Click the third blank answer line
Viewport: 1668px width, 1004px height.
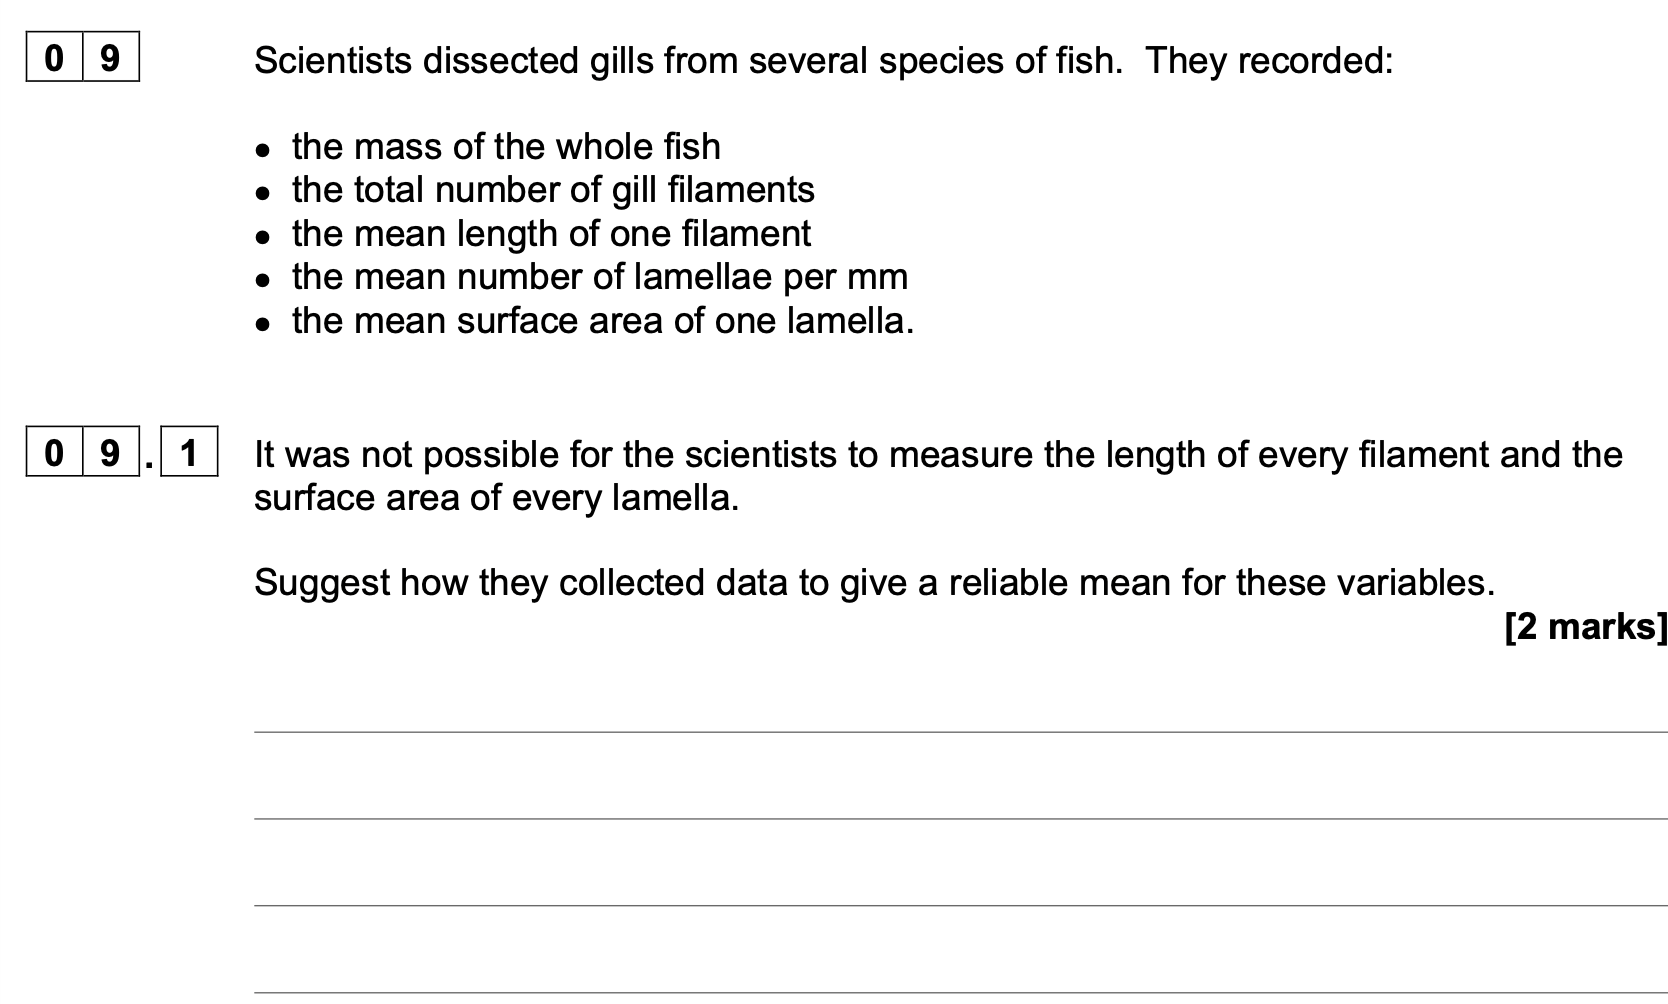click(x=961, y=906)
